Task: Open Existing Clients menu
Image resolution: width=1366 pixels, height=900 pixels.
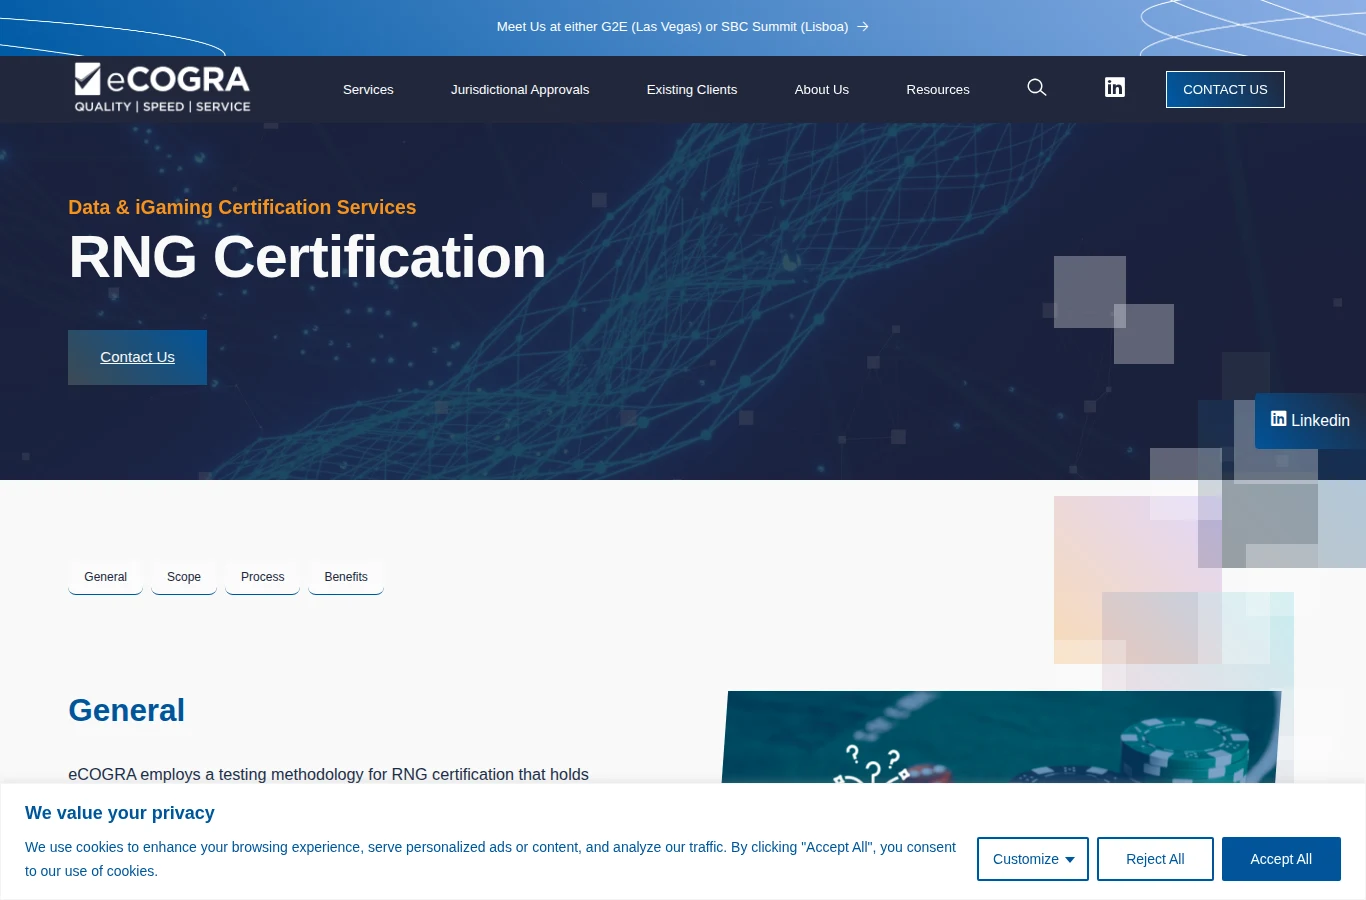Action: tap(692, 90)
